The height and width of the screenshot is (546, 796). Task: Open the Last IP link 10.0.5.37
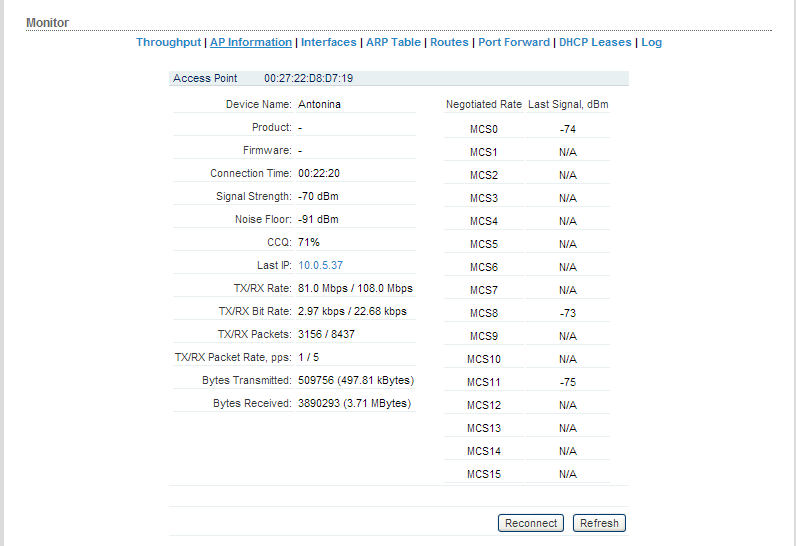(320, 265)
